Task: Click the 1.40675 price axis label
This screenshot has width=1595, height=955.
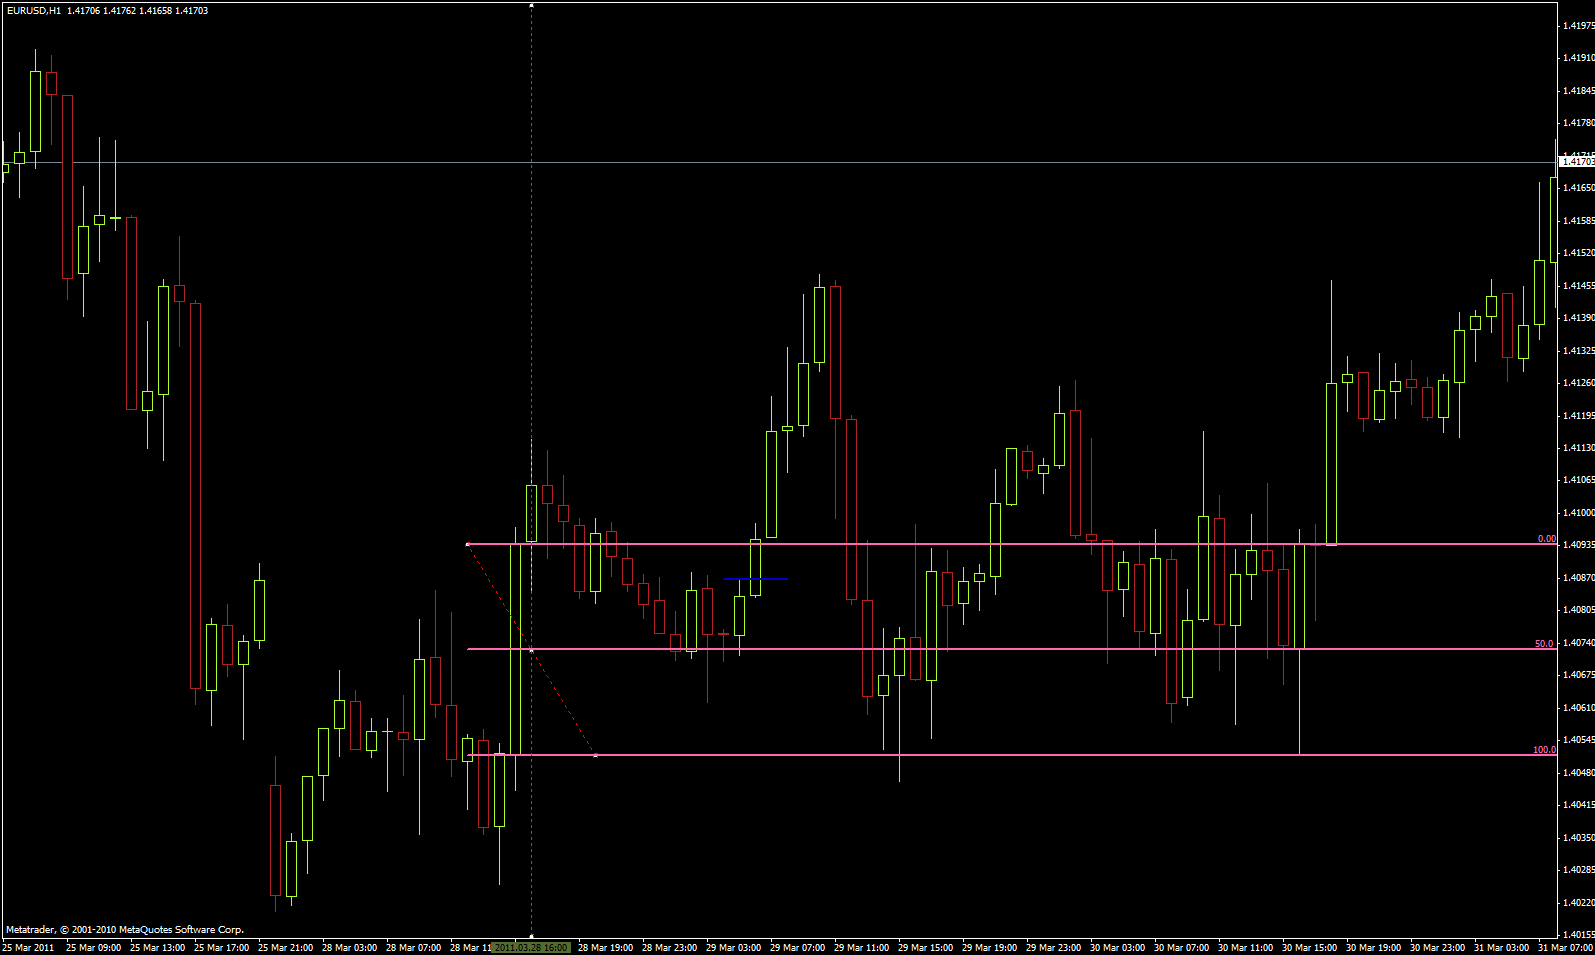Action: pos(1578,675)
